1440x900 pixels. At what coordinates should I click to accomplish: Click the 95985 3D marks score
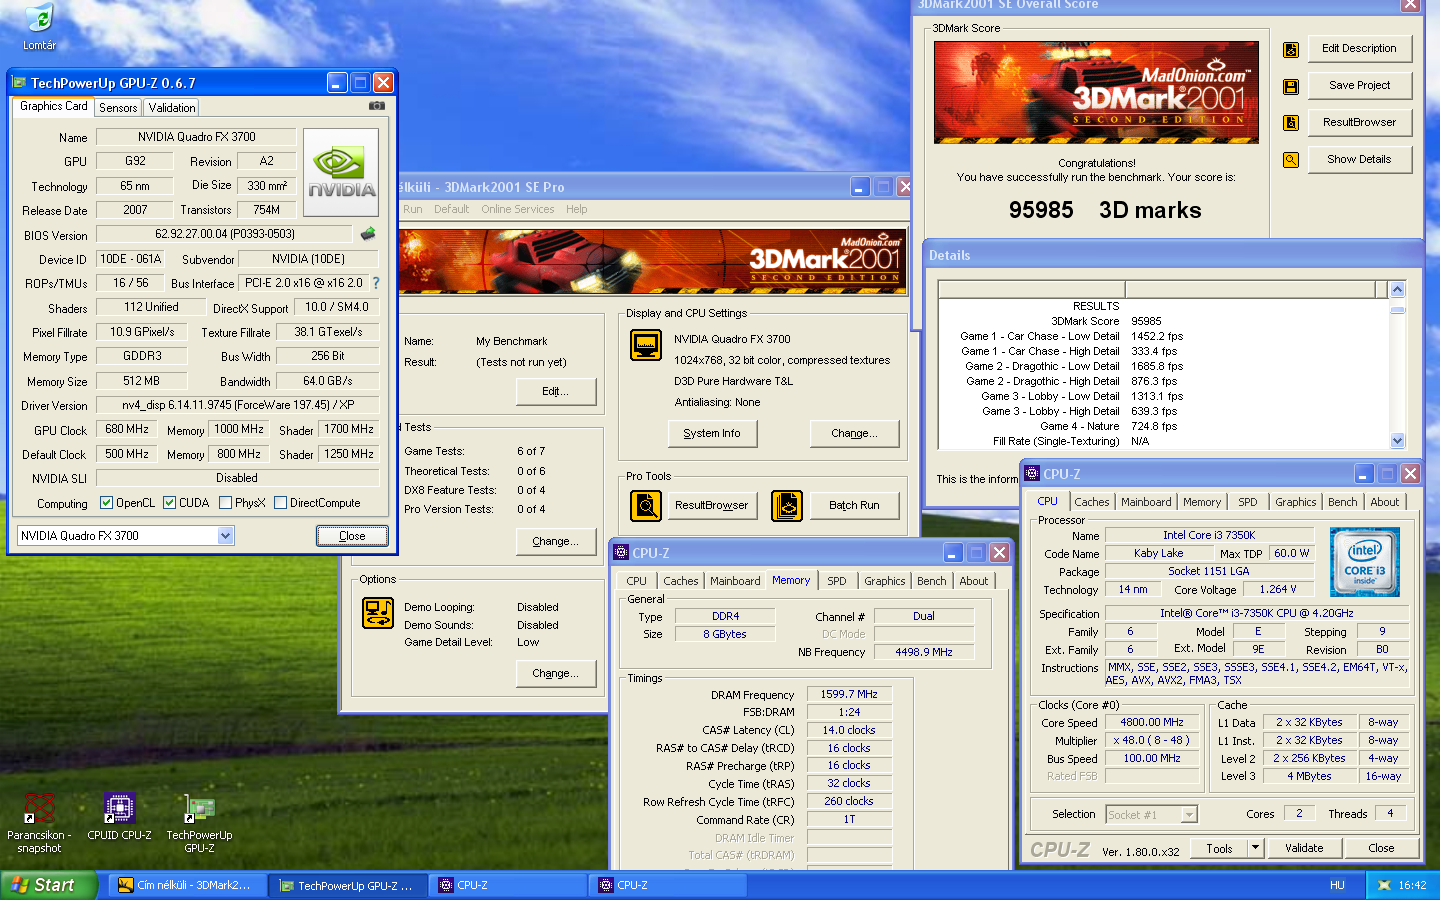[x=1105, y=210]
